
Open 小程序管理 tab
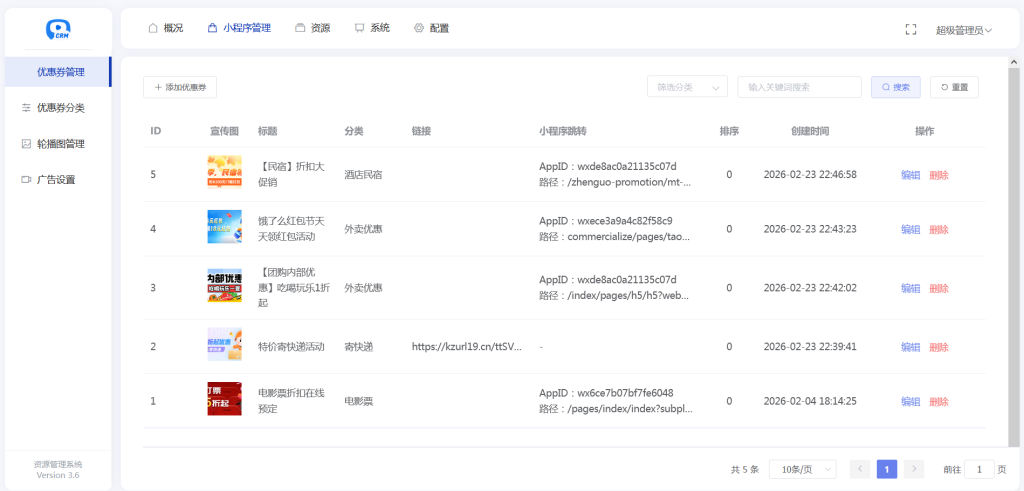[239, 28]
